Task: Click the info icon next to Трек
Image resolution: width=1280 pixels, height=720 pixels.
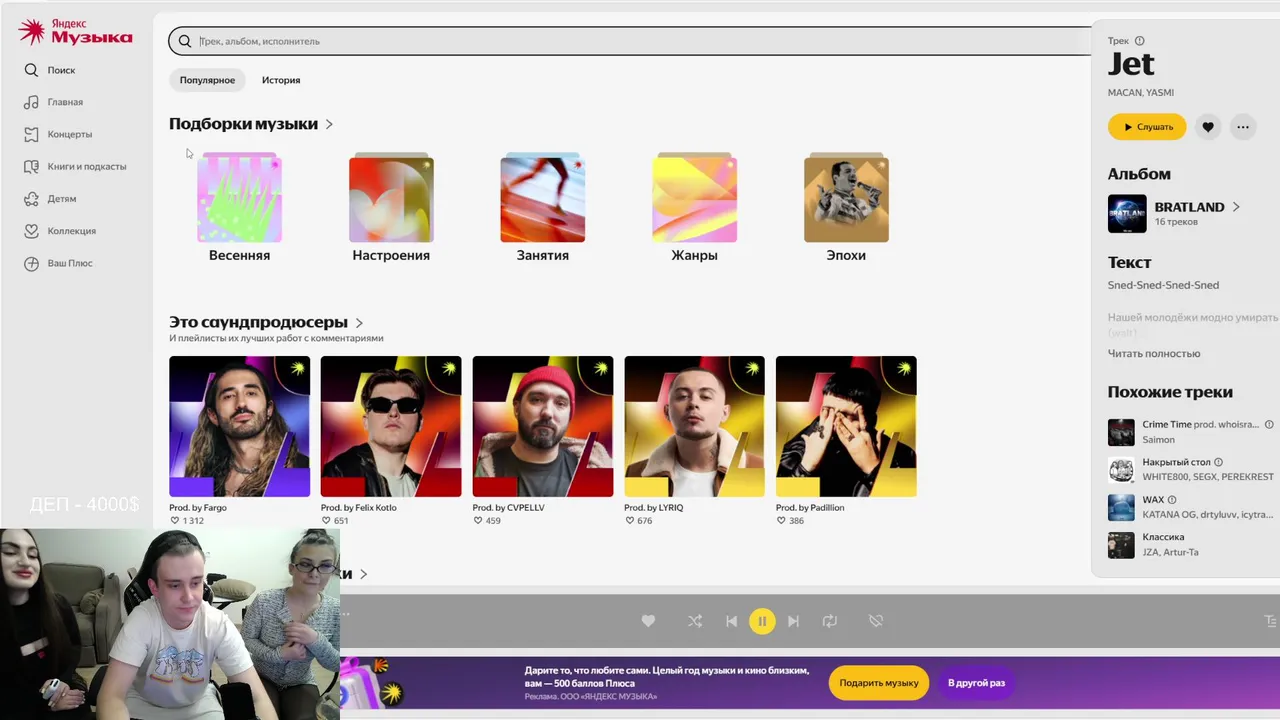Action: tap(1139, 41)
